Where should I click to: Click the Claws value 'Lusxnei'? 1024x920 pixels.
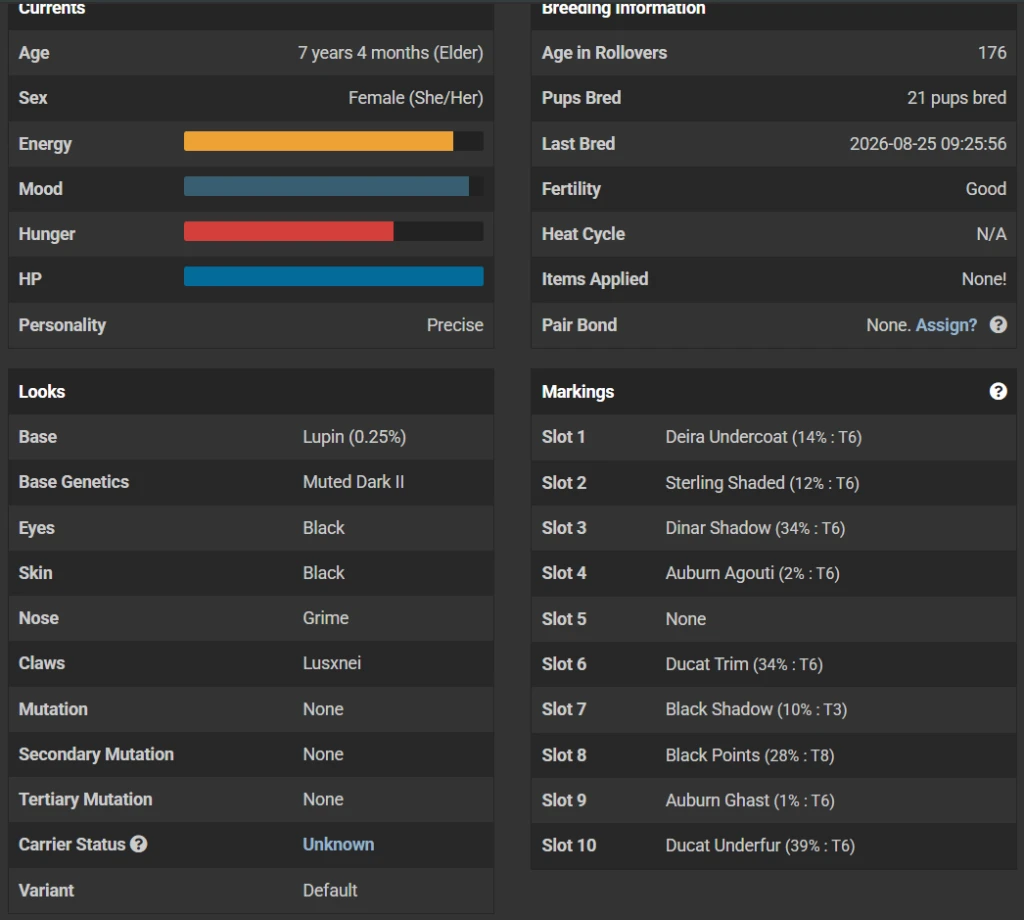332,663
